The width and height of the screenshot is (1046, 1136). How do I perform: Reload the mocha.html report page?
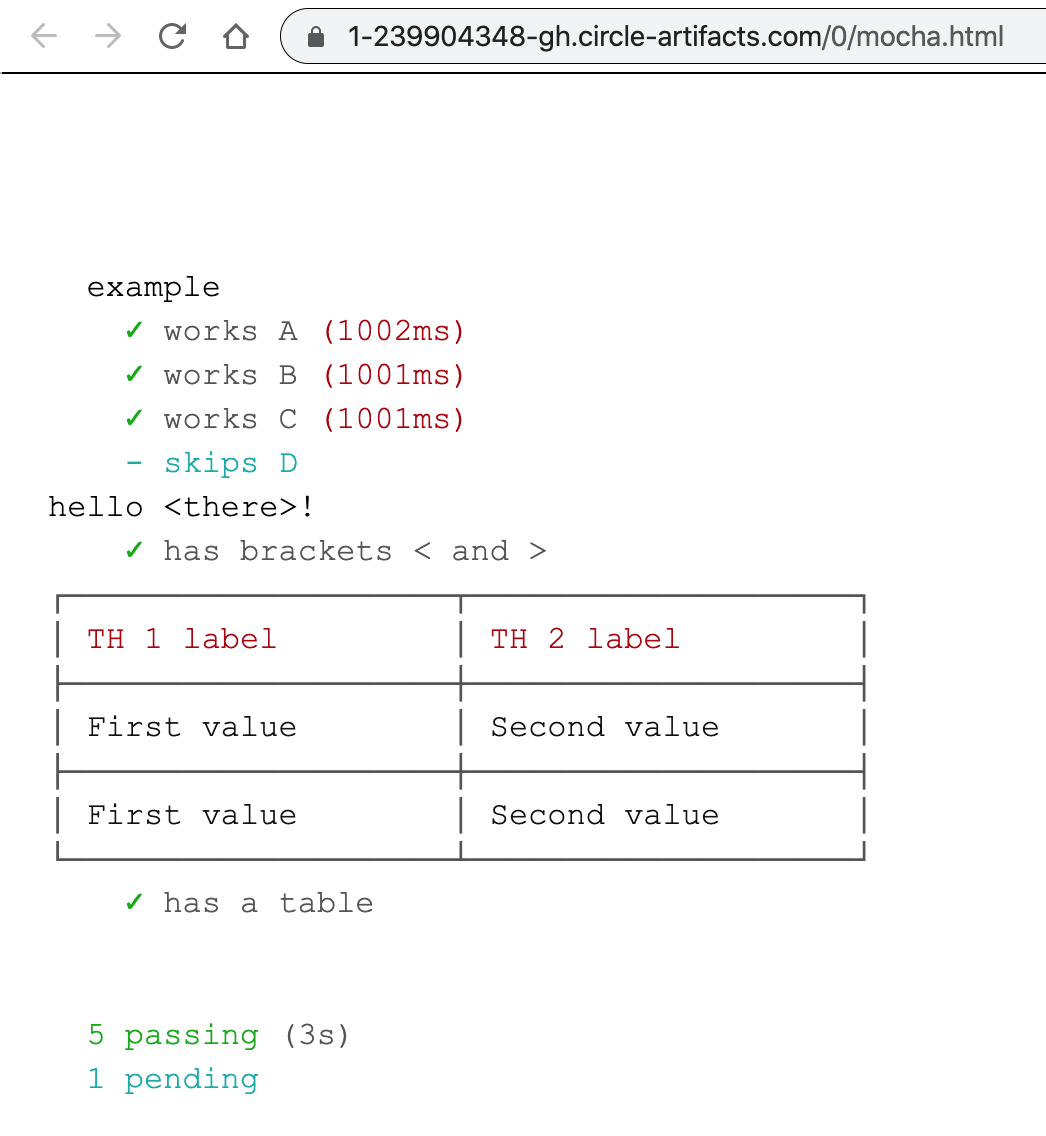172,36
